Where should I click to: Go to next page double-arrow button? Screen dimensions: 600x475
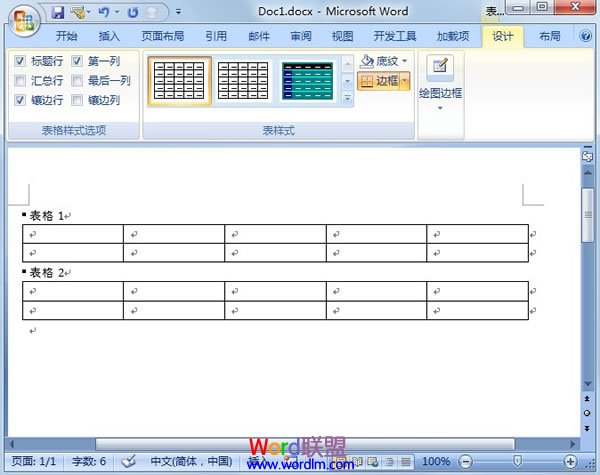587,428
